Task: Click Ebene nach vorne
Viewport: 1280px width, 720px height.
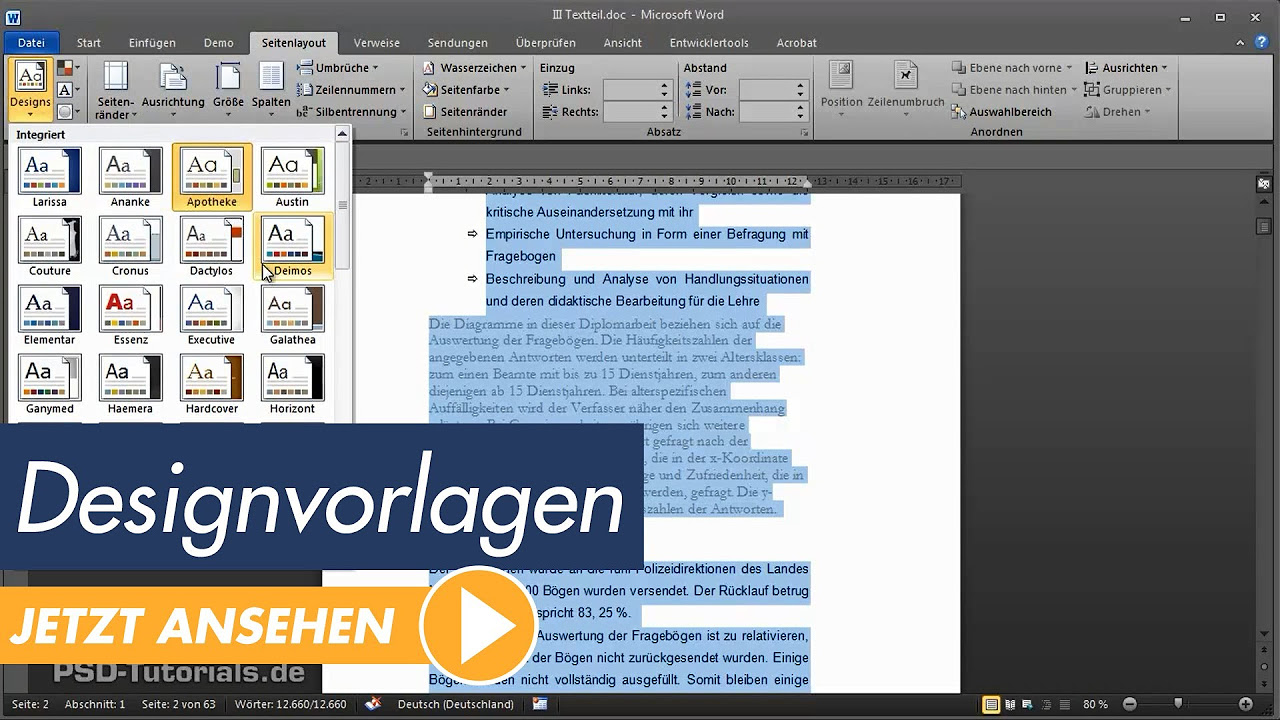Action: click(x=1011, y=68)
